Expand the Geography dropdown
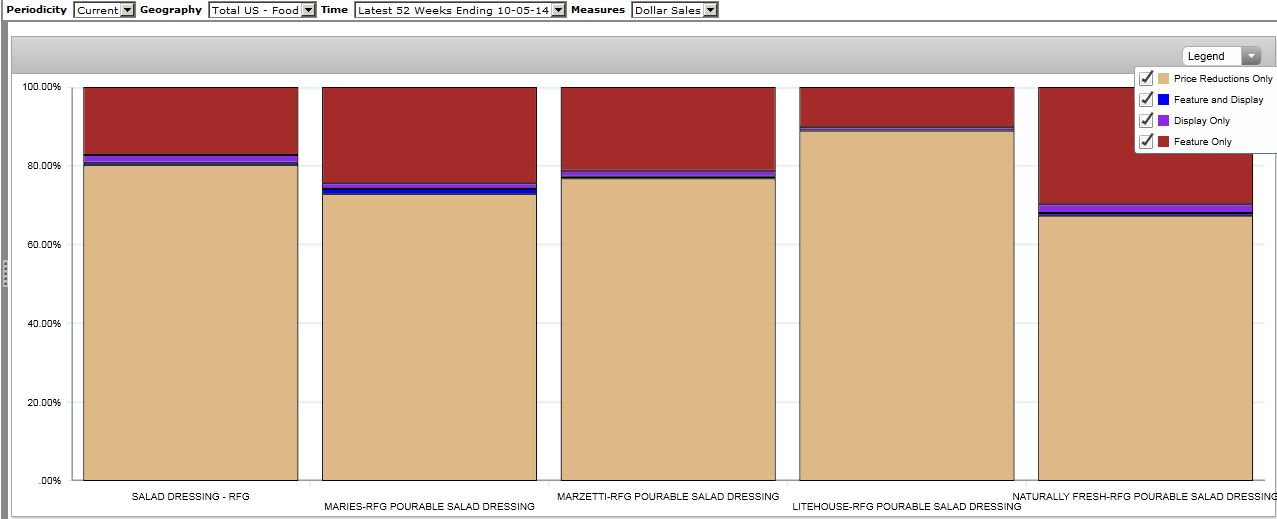 click(308, 10)
